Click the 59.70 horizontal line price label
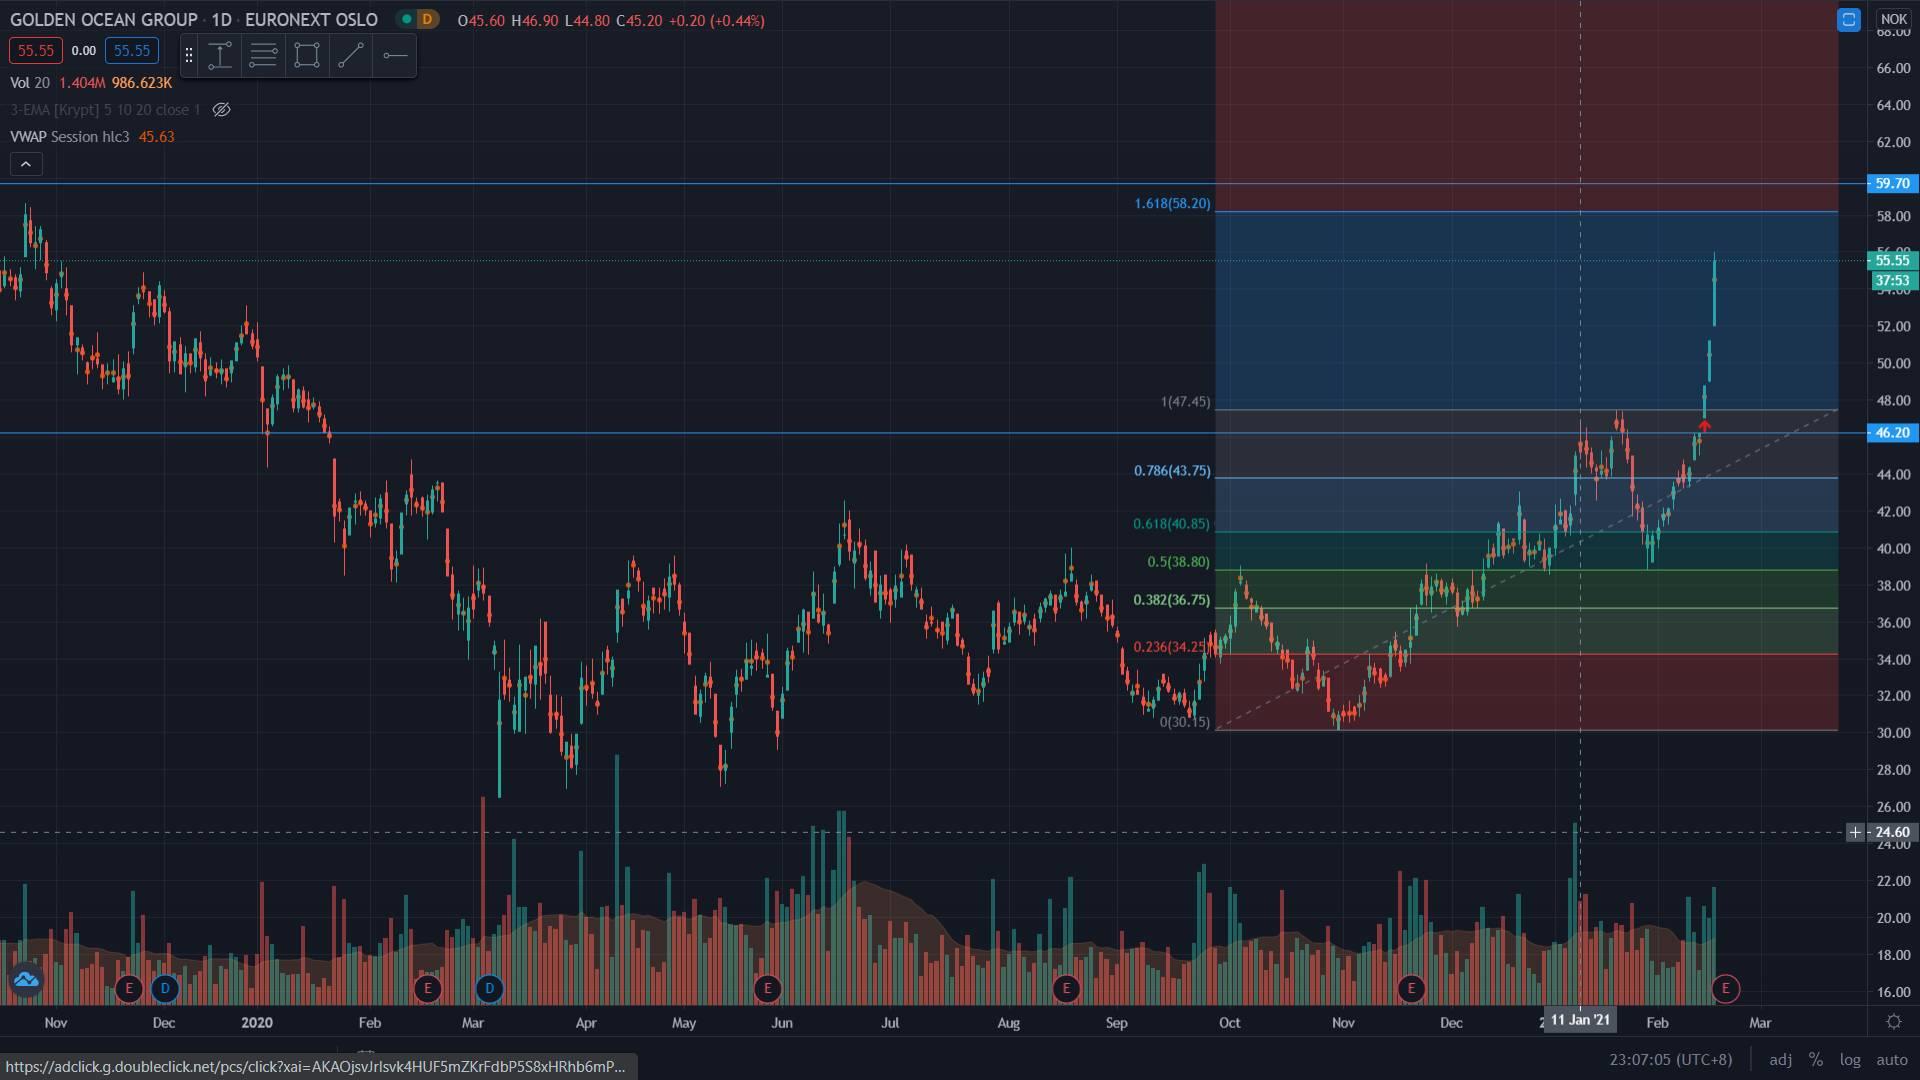This screenshot has width=1920, height=1080. point(1892,183)
